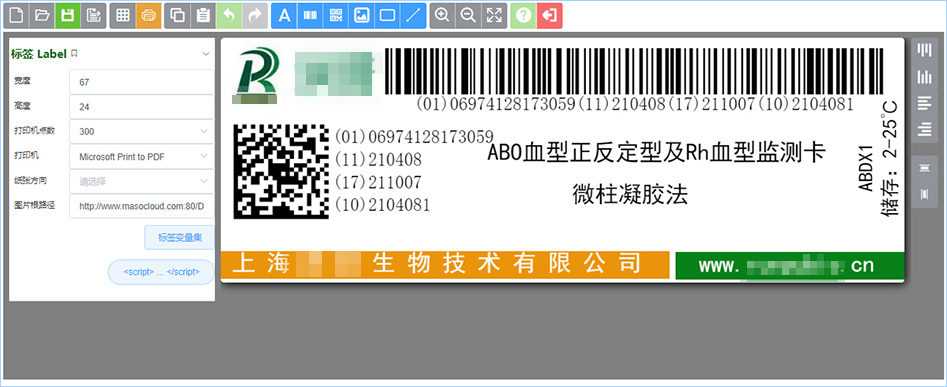Select the green www website banner
Screen dimensions: 947x387
(x=790, y=266)
